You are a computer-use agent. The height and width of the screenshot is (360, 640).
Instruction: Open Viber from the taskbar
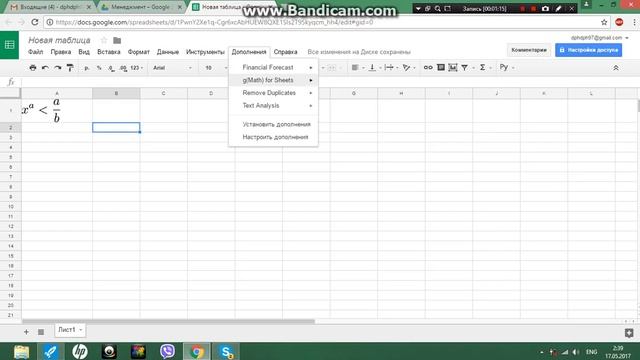(x=167, y=351)
